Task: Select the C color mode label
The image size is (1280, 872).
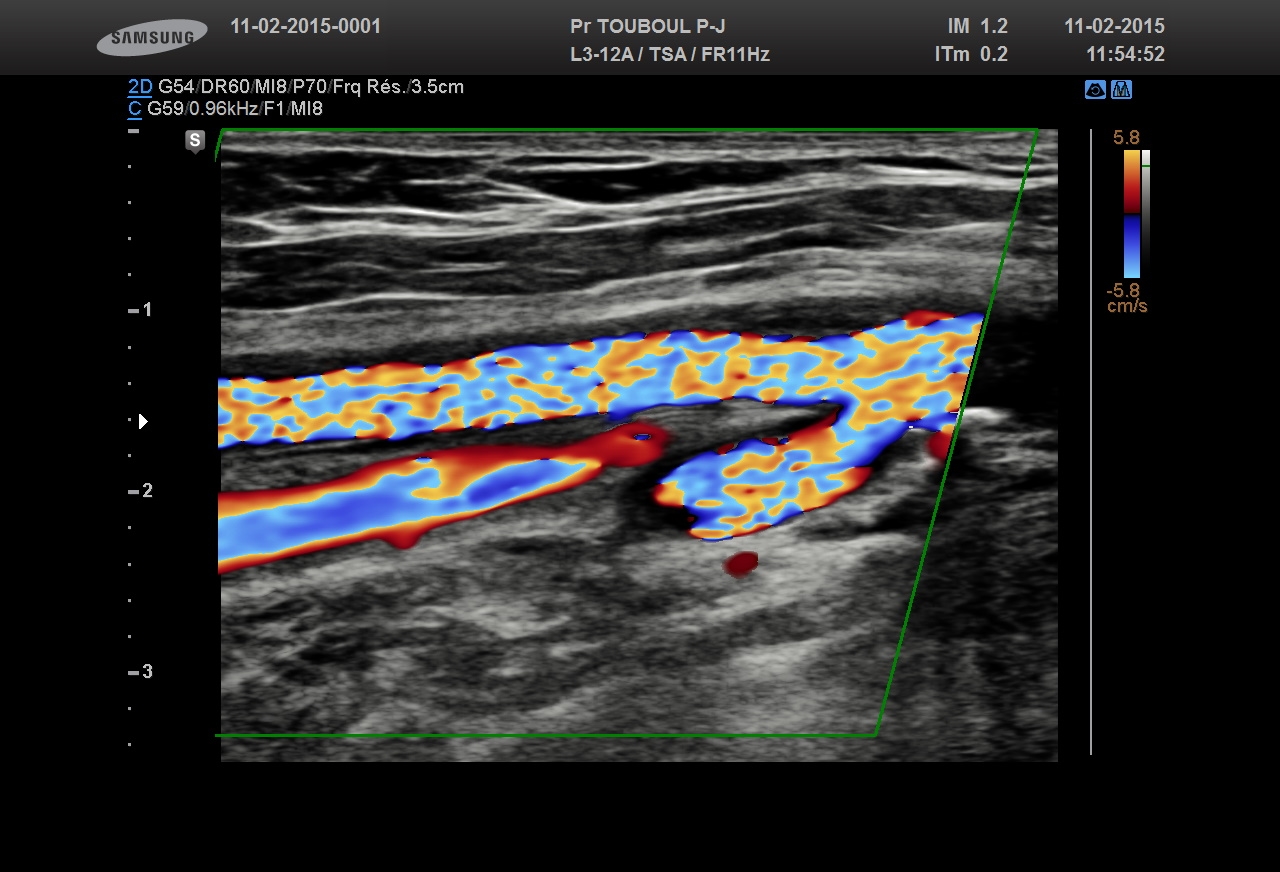Action: tap(134, 109)
